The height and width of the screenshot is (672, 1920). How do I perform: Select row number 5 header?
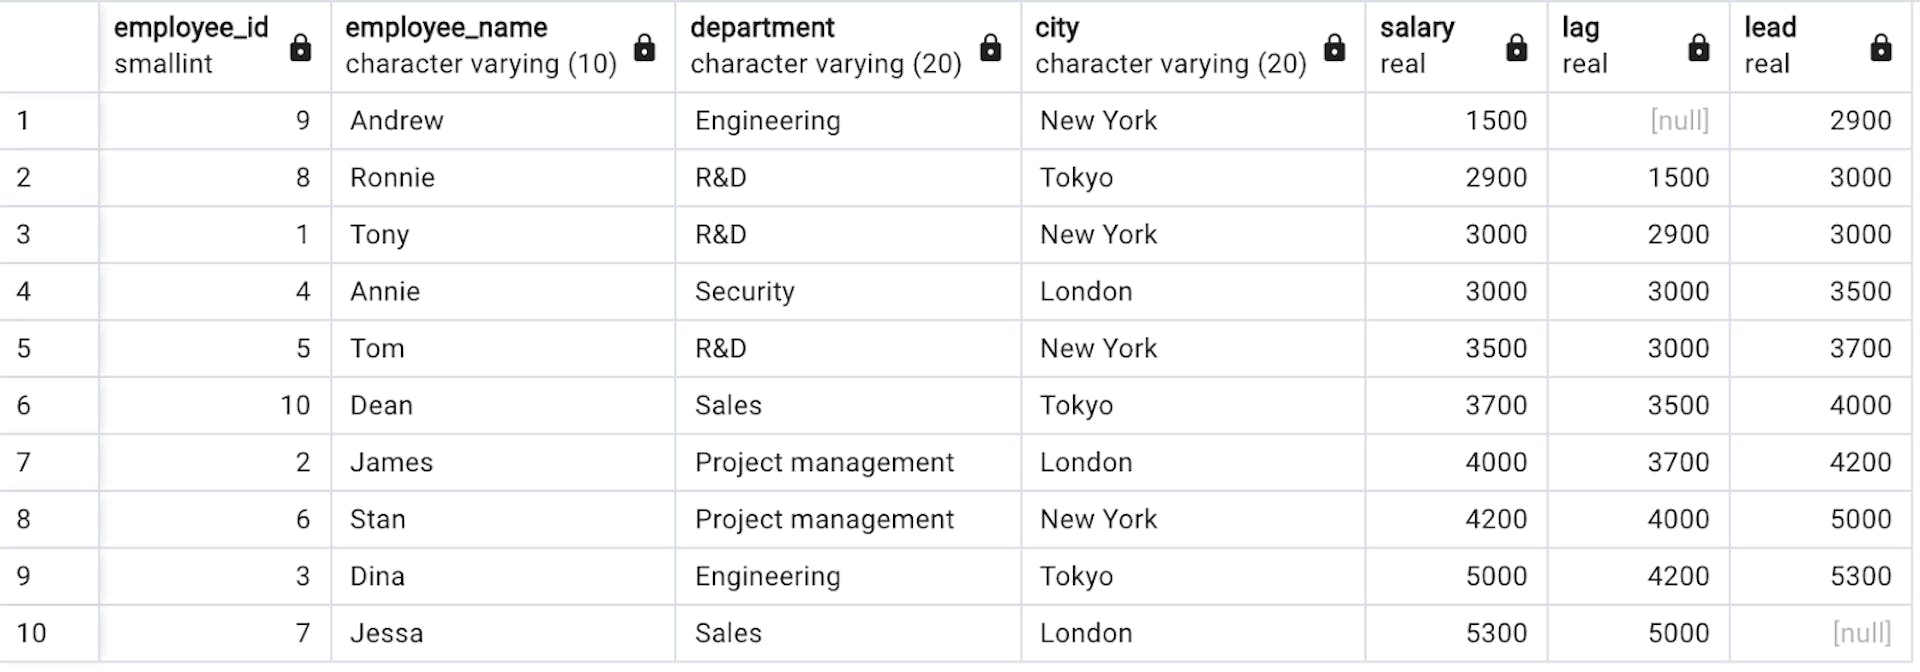click(x=48, y=348)
